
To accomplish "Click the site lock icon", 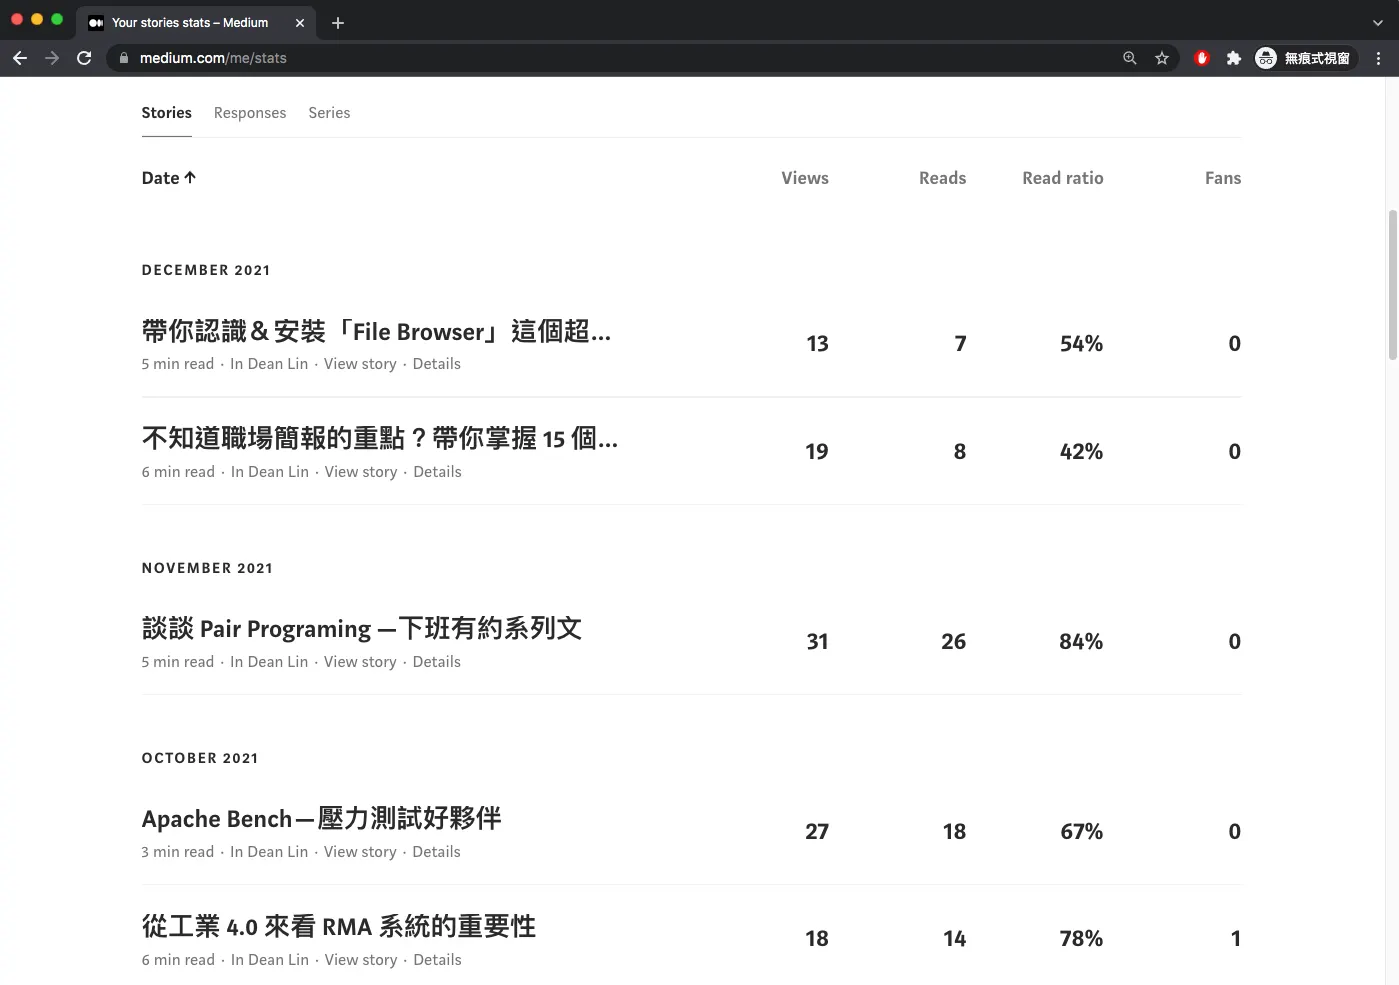I will tap(124, 58).
